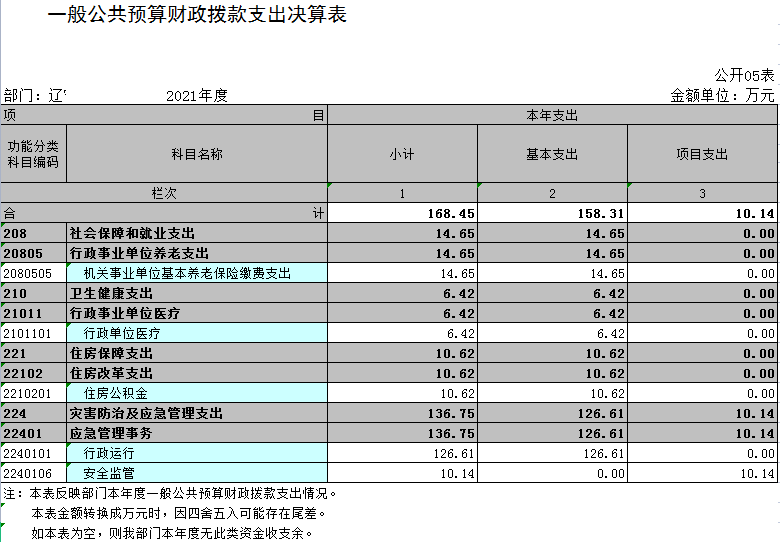The width and height of the screenshot is (780, 542).
Task: Click code 2101101
Action: tap(33, 333)
